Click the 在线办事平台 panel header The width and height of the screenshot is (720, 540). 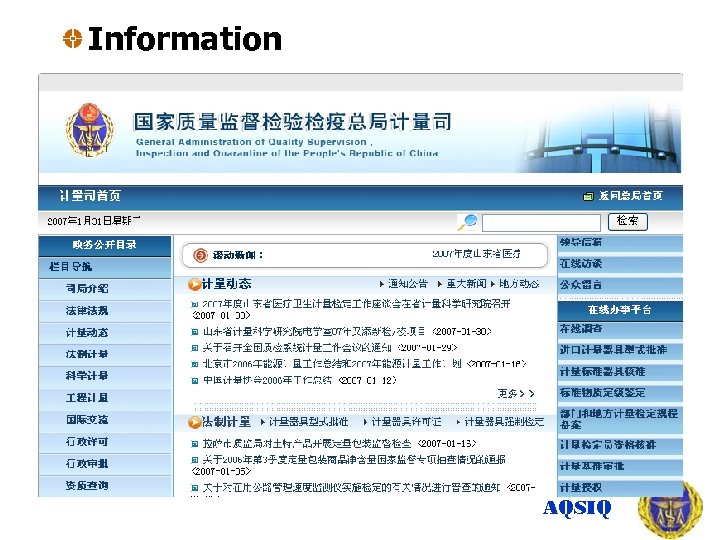point(620,310)
